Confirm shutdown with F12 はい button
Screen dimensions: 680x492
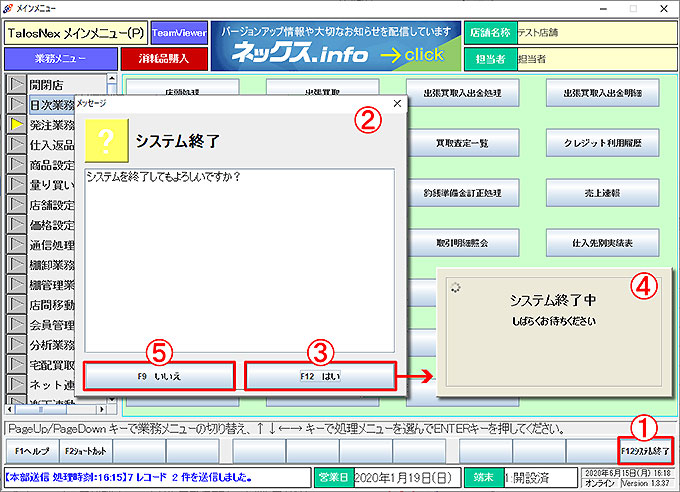pos(320,376)
